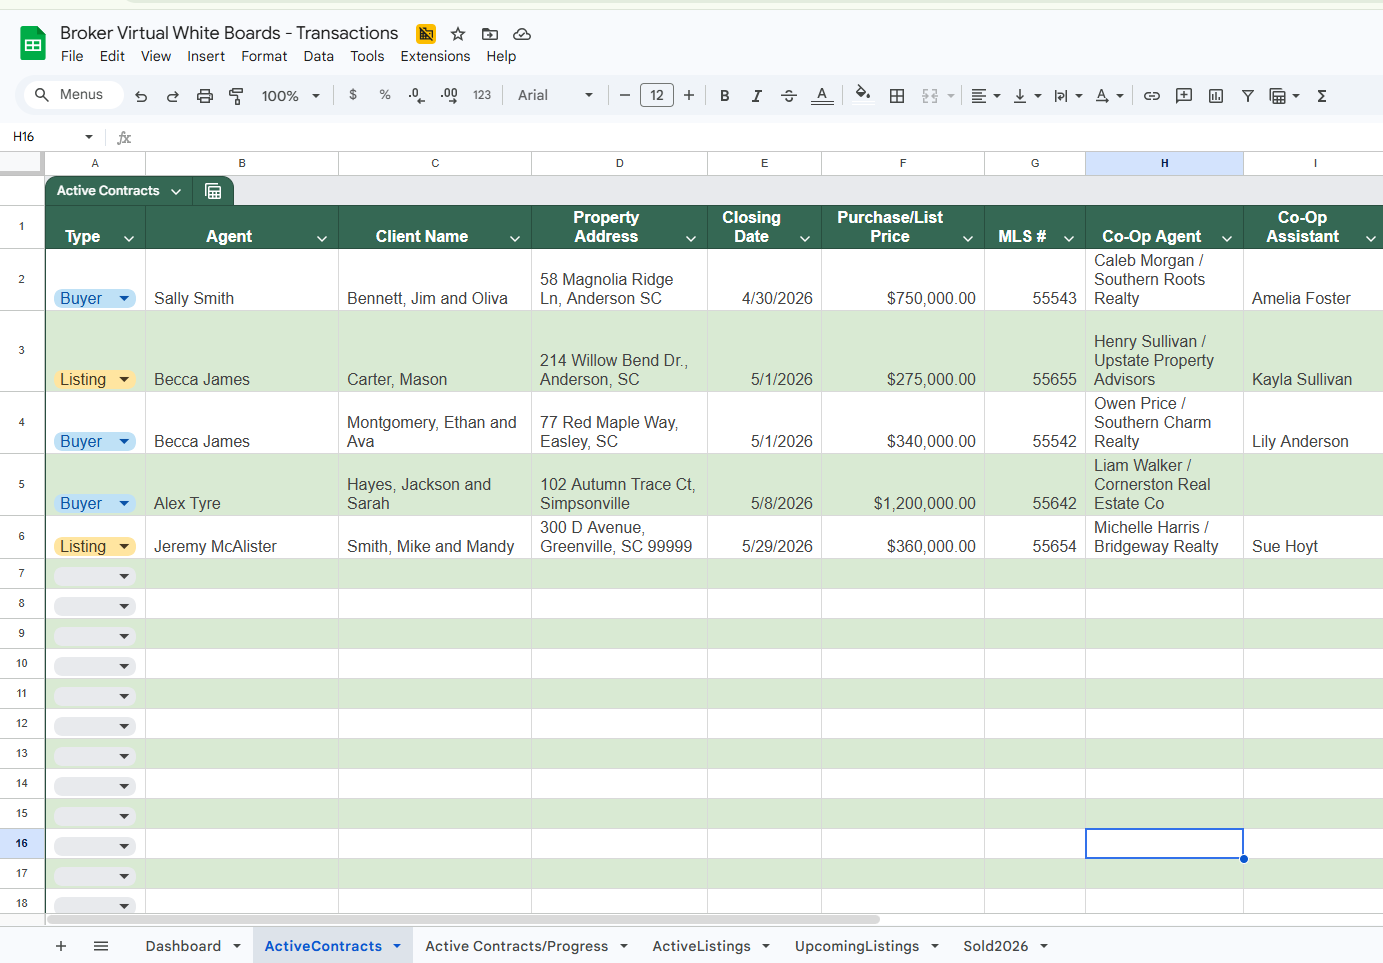
Task: Insert a chart
Action: point(1216,96)
